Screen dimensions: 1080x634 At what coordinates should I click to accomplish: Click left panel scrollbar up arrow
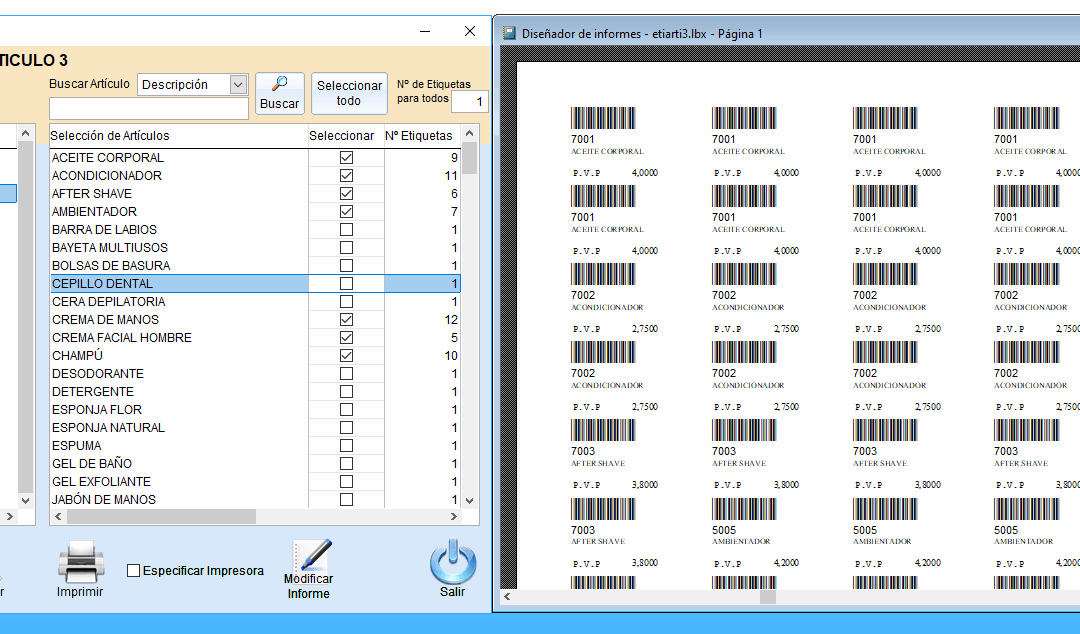(x=25, y=133)
